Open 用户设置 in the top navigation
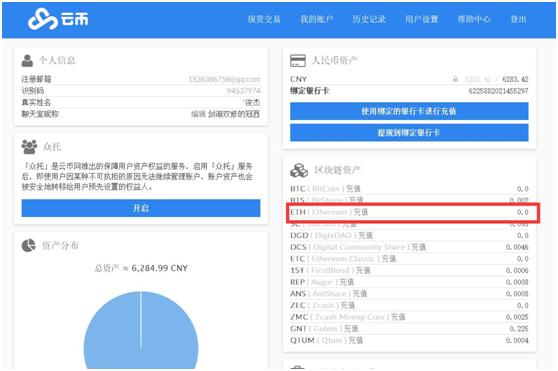This screenshot has width=558, height=371. (x=421, y=19)
